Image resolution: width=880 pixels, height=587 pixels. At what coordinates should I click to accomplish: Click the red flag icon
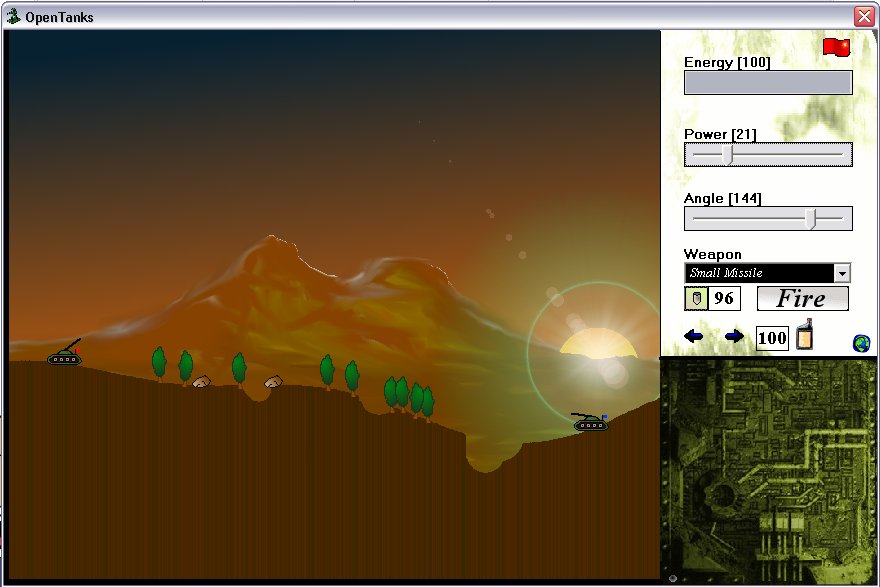pyautogui.click(x=835, y=47)
